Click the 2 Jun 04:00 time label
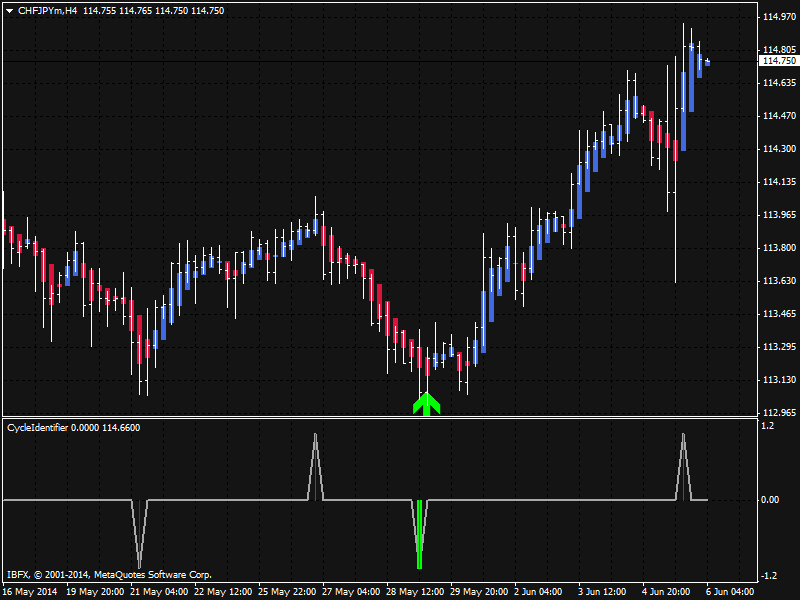The image size is (800, 600). 540,590
